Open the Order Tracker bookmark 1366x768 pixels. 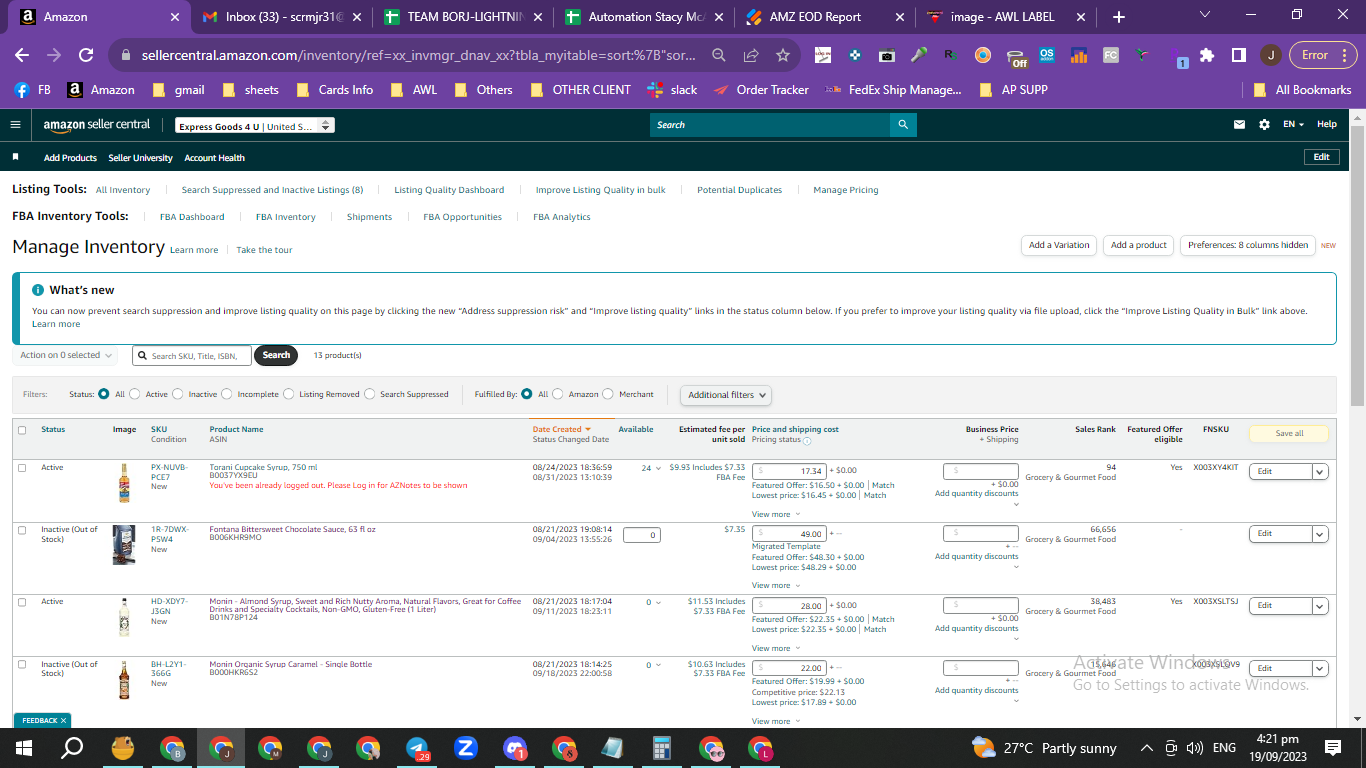click(x=761, y=90)
